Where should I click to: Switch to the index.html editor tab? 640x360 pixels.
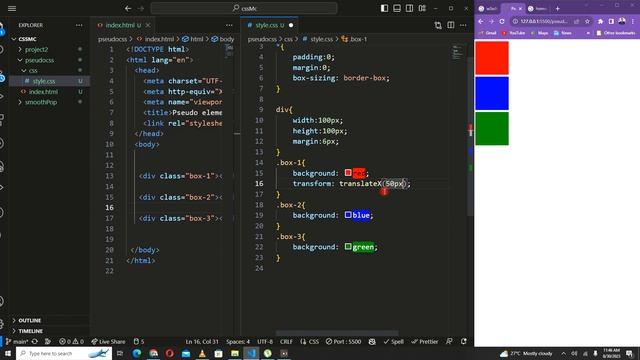120,25
